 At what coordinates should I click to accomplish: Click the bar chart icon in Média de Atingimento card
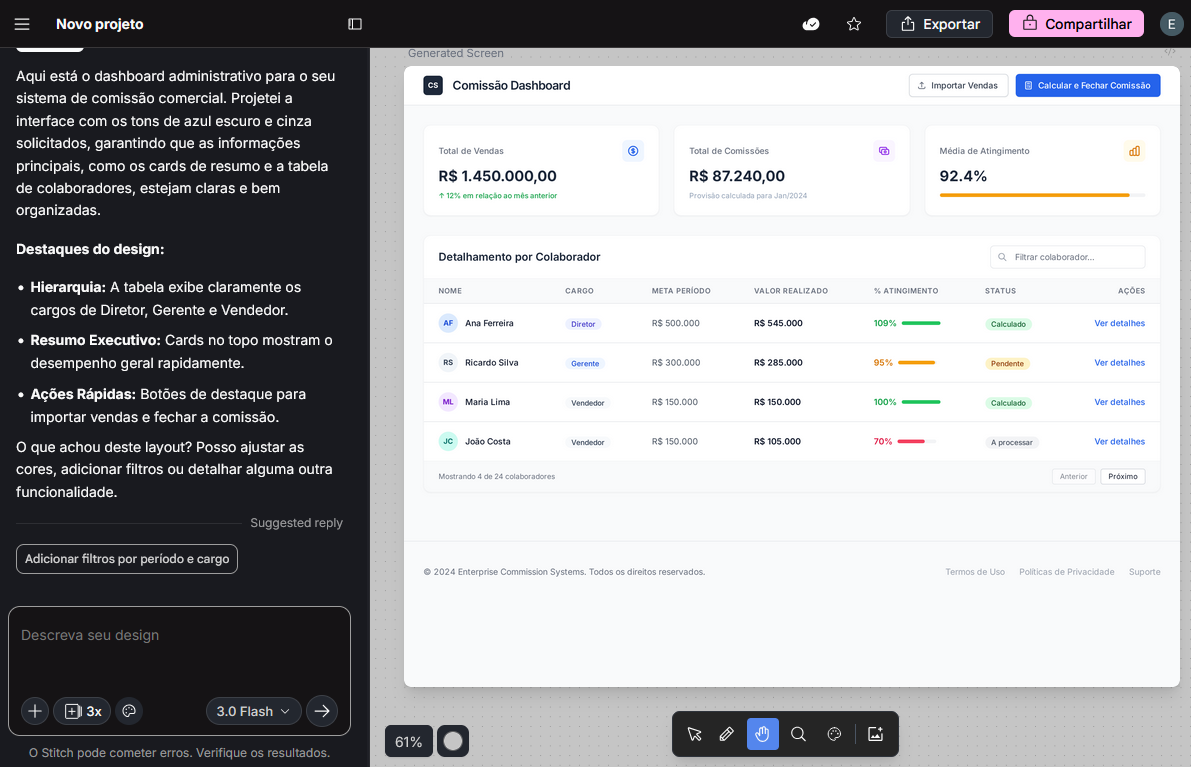[x=1134, y=150]
